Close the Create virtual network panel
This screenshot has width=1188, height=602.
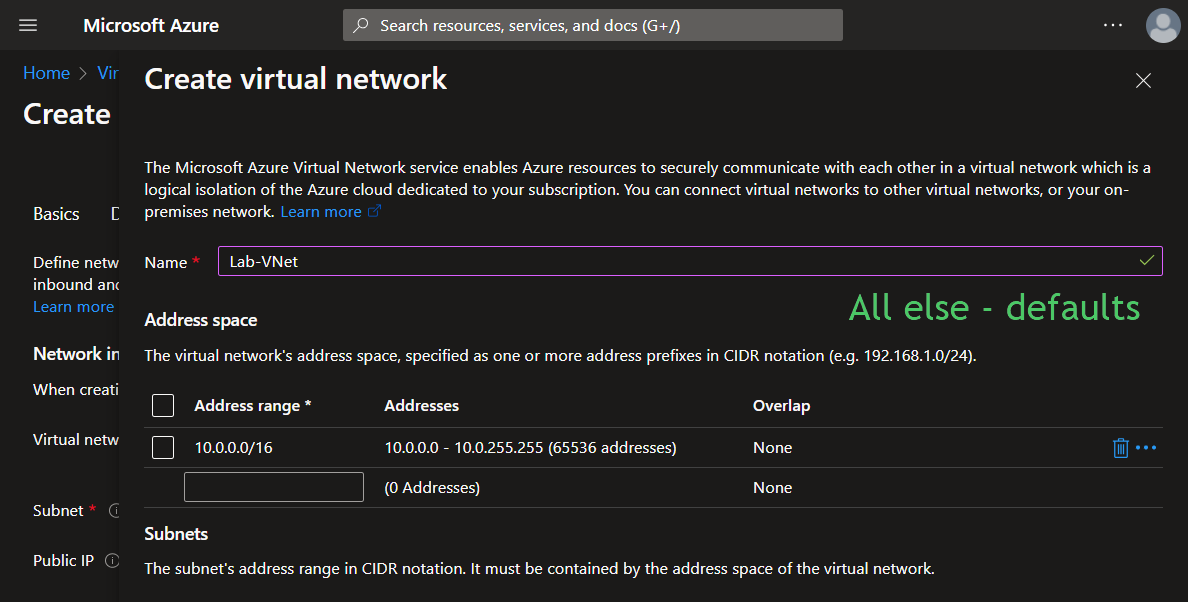(x=1143, y=80)
